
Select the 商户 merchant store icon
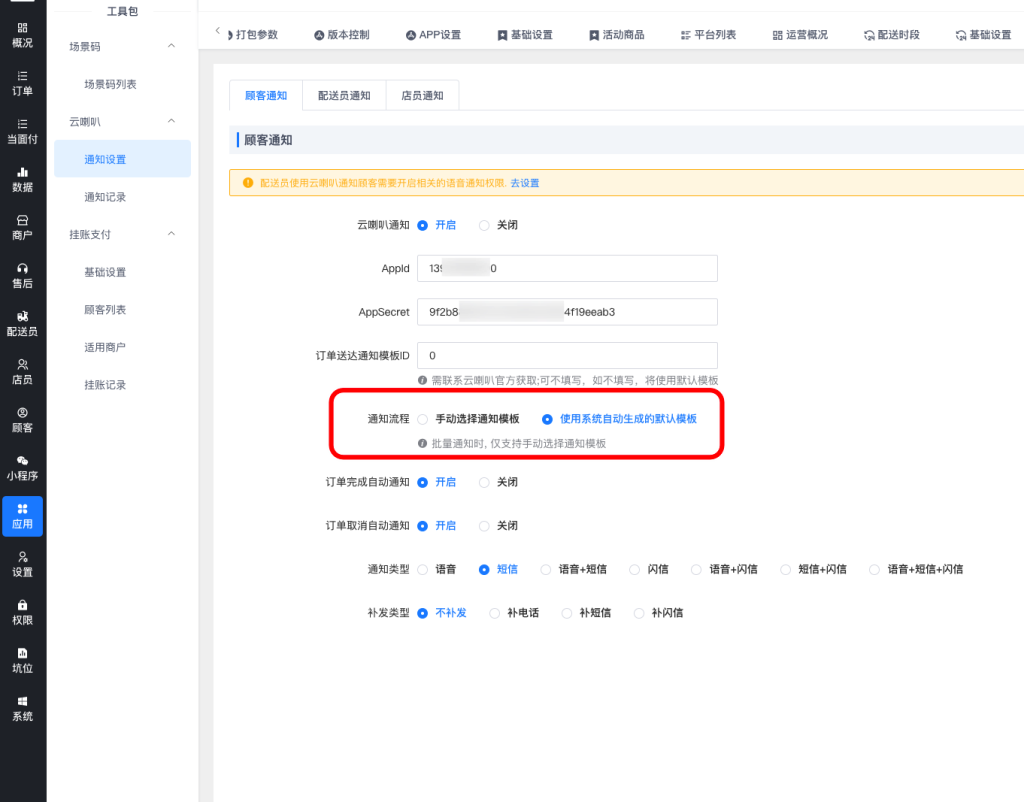tap(22, 220)
